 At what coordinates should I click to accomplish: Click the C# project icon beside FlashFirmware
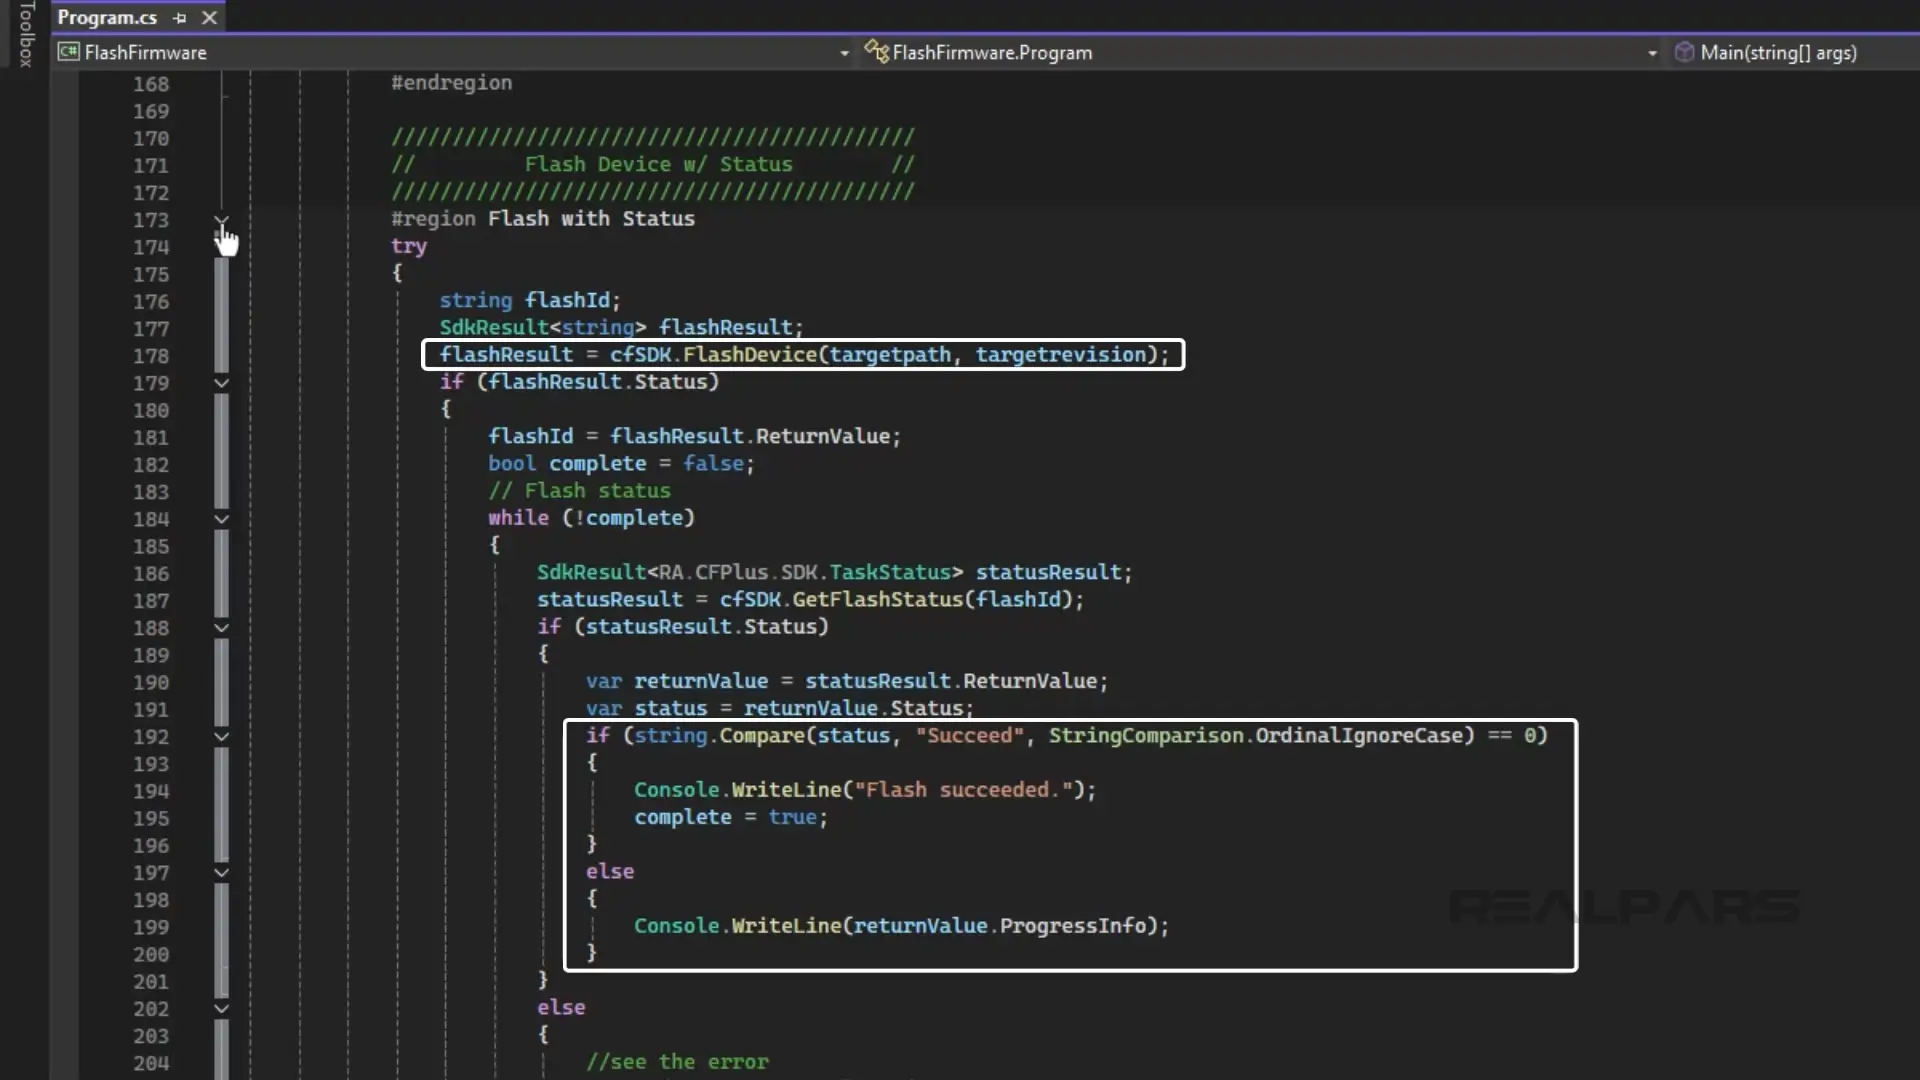[68, 52]
